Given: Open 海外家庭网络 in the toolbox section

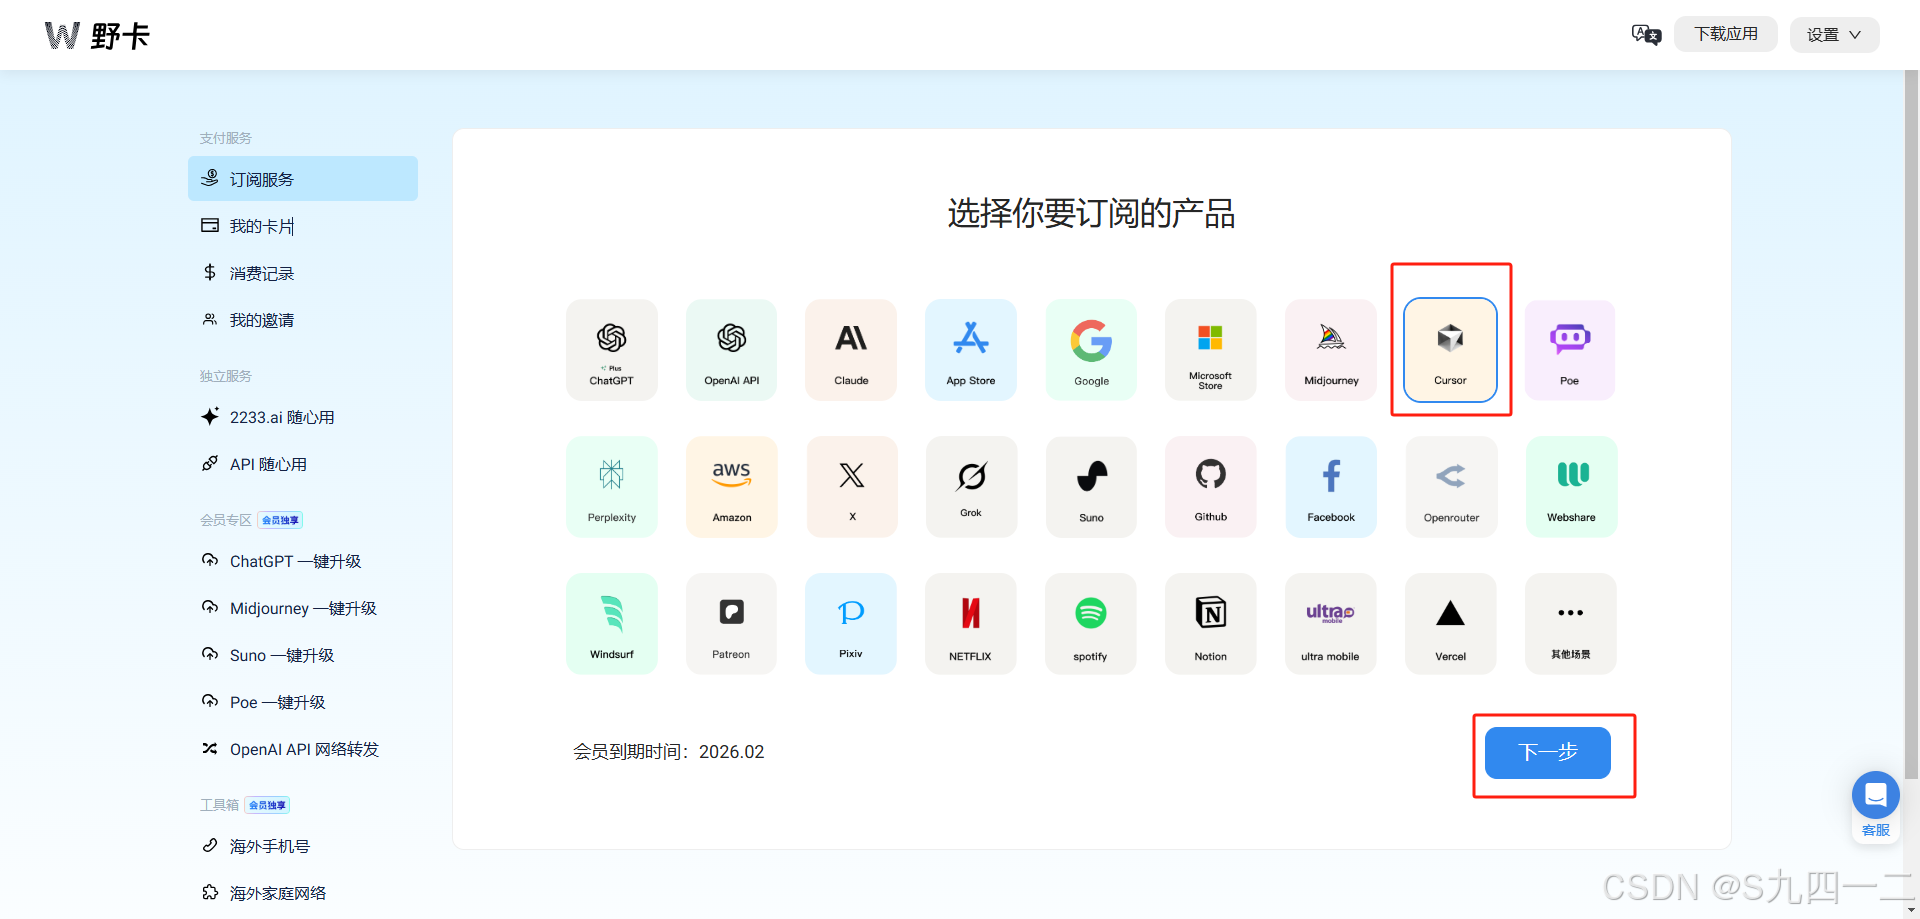Looking at the screenshot, I should pyautogui.click(x=303, y=893).
